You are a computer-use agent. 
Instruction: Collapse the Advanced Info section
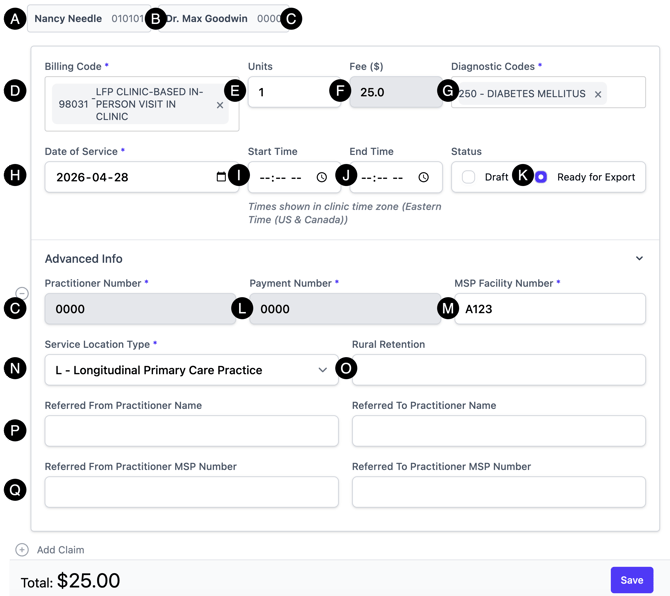(x=639, y=258)
